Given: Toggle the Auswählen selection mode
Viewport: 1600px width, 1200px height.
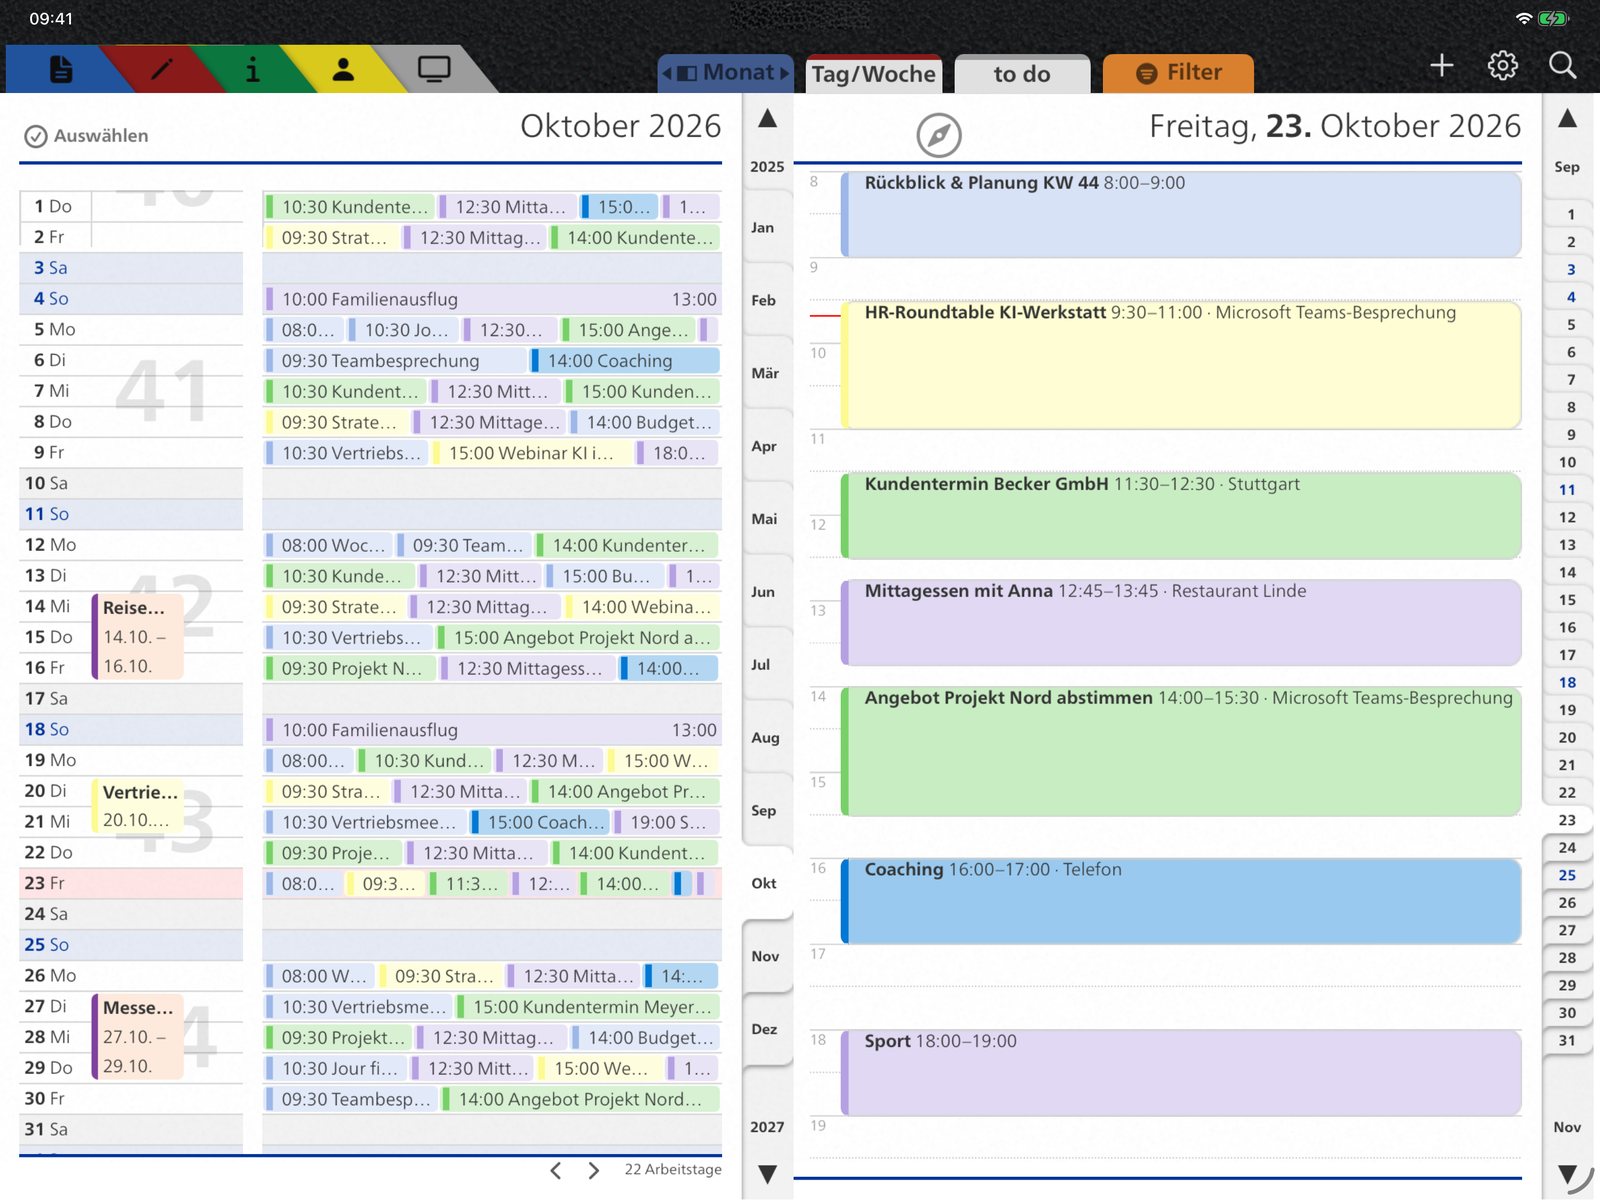Looking at the screenshot, I should click(x=86, y=136).
